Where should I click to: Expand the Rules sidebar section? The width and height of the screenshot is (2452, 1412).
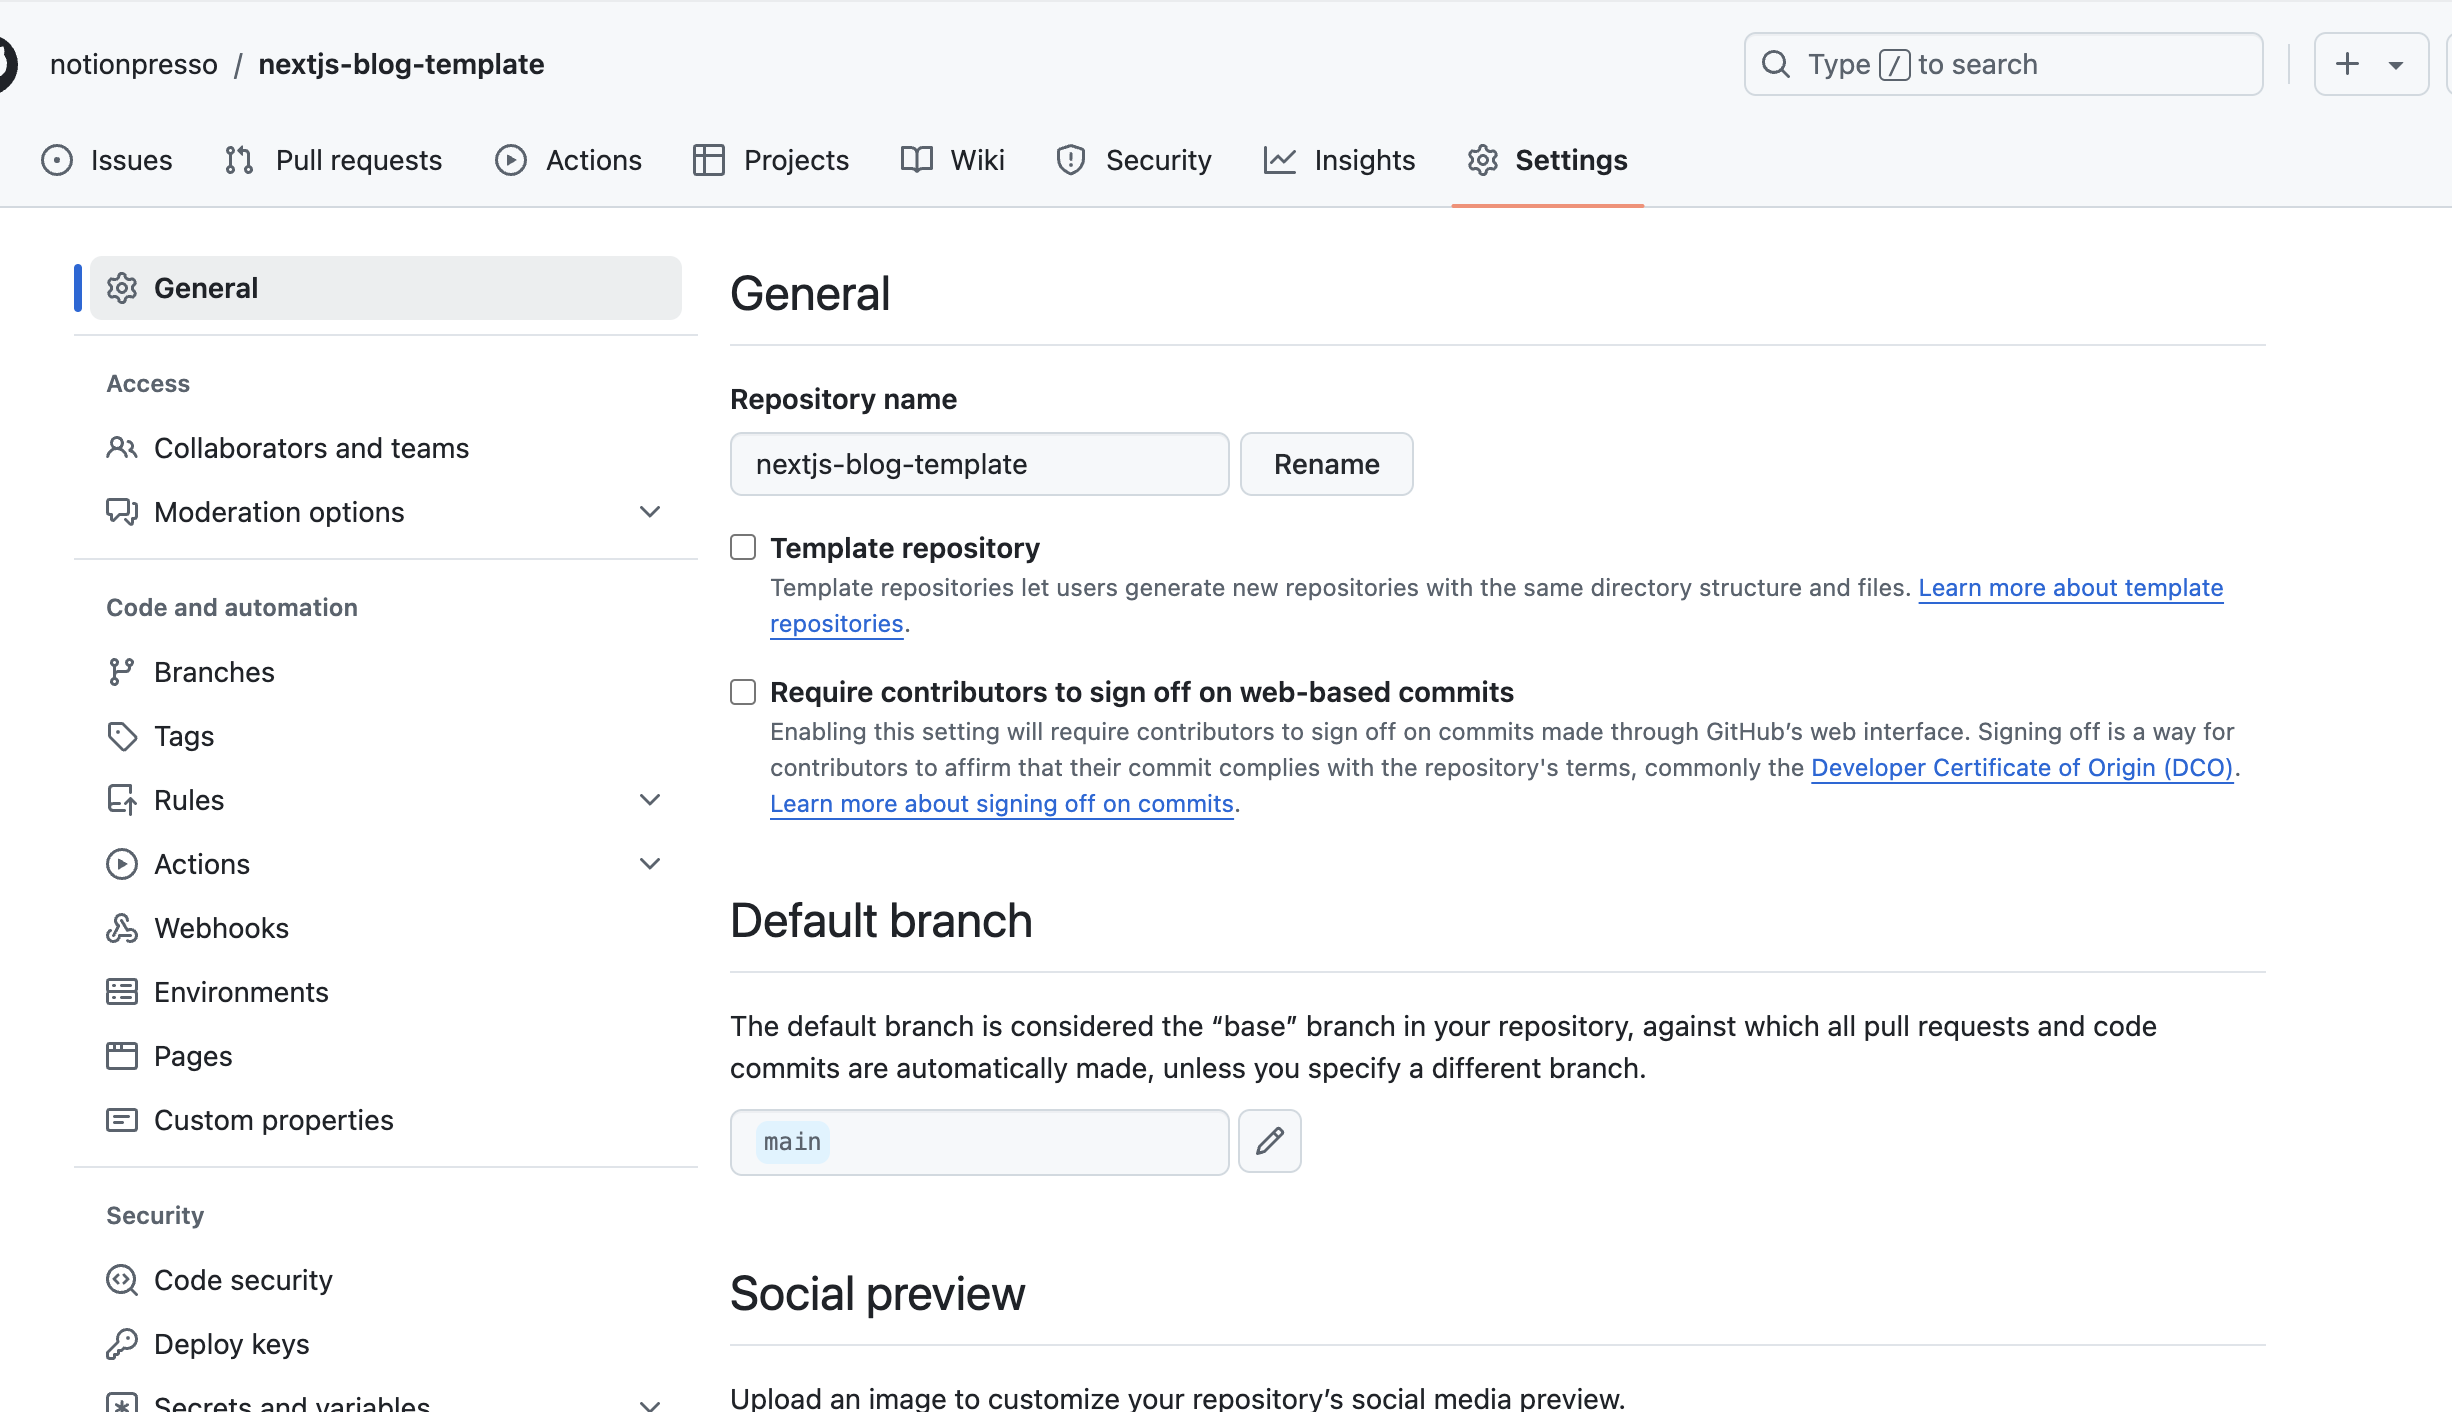pos(650,800)
